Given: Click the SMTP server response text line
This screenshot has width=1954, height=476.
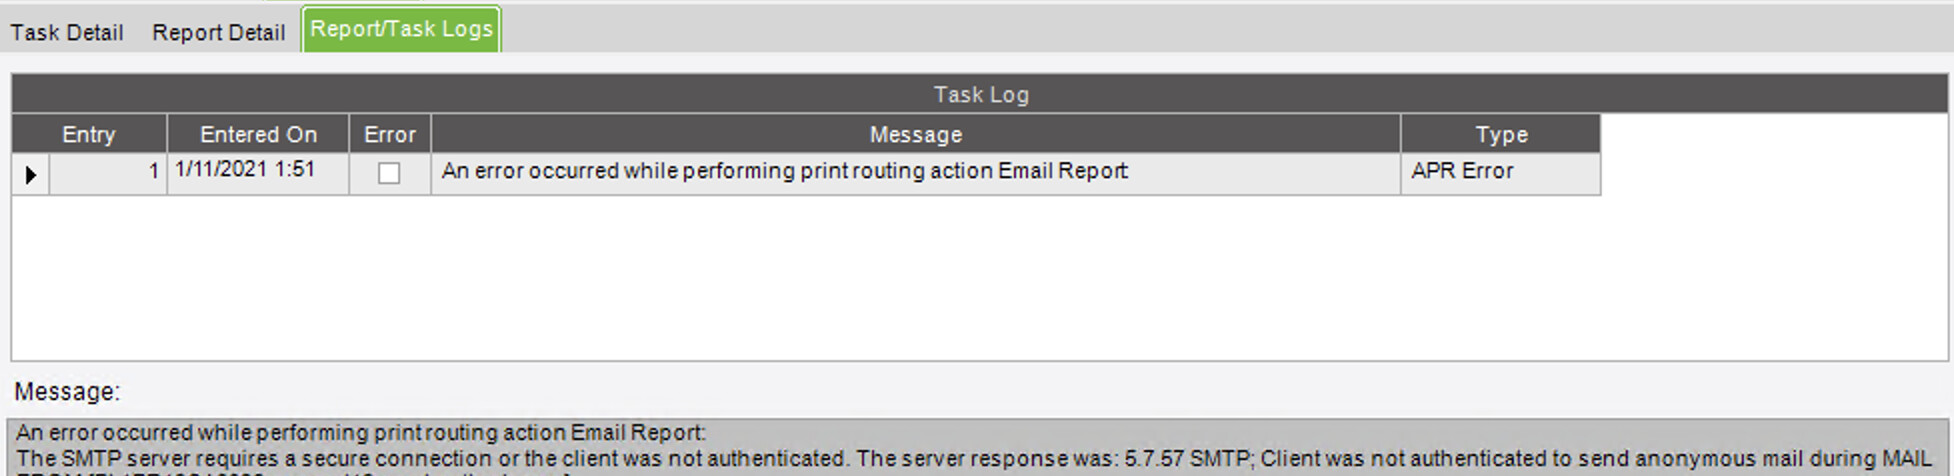Looking at the screenshot, I should pos(974,459).
